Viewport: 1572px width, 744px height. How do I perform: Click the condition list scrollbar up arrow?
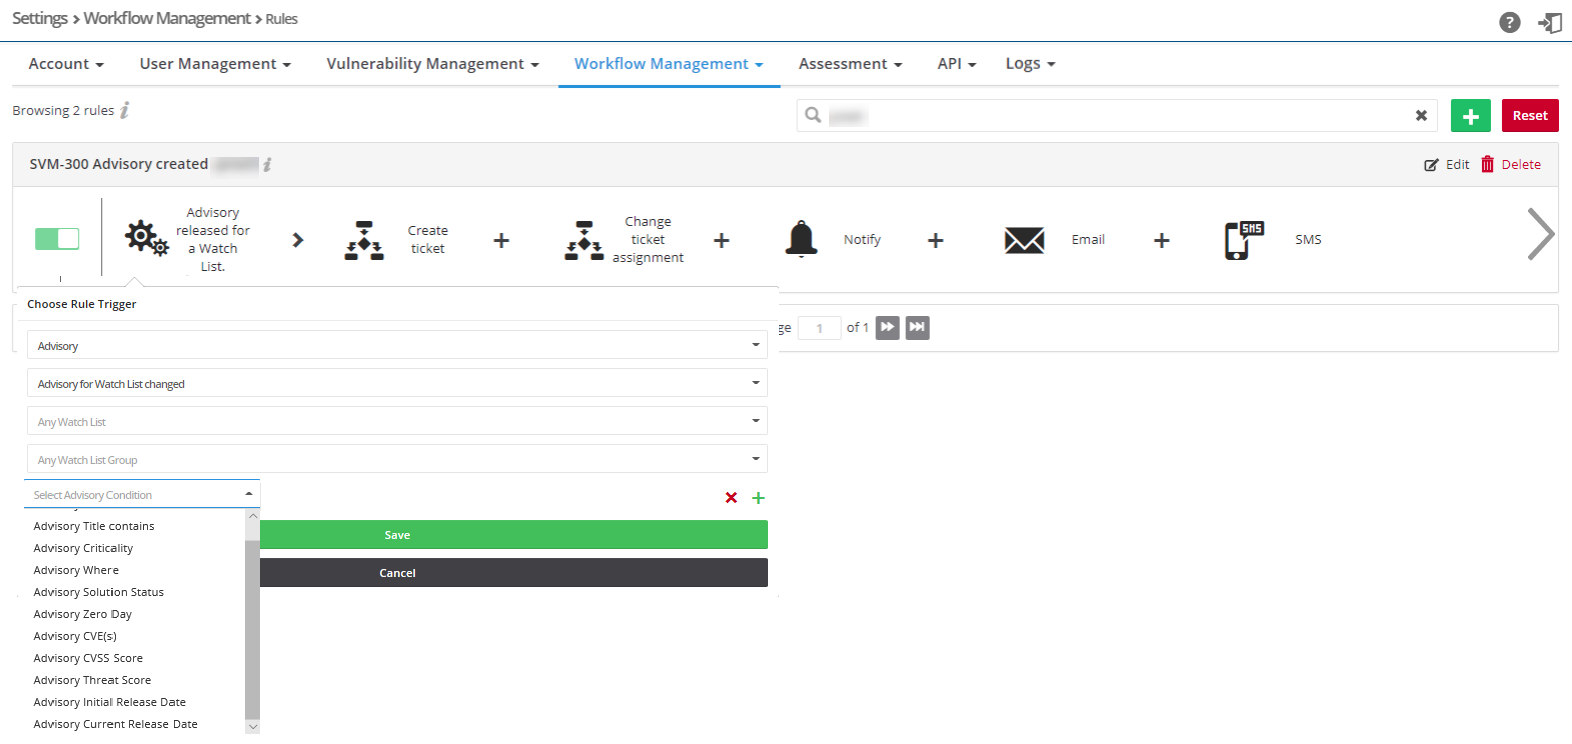point(253,516)
